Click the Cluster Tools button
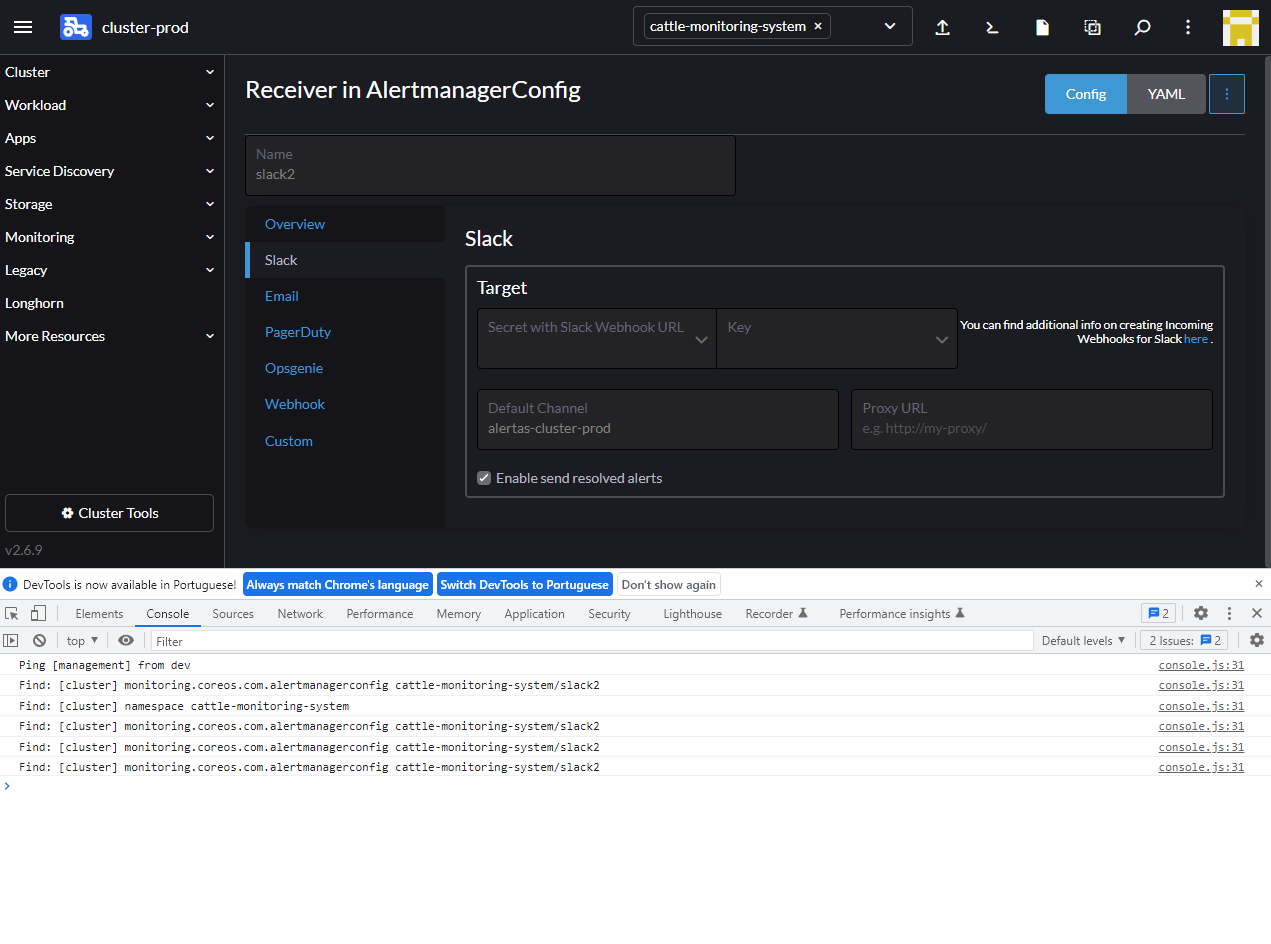 109,512
